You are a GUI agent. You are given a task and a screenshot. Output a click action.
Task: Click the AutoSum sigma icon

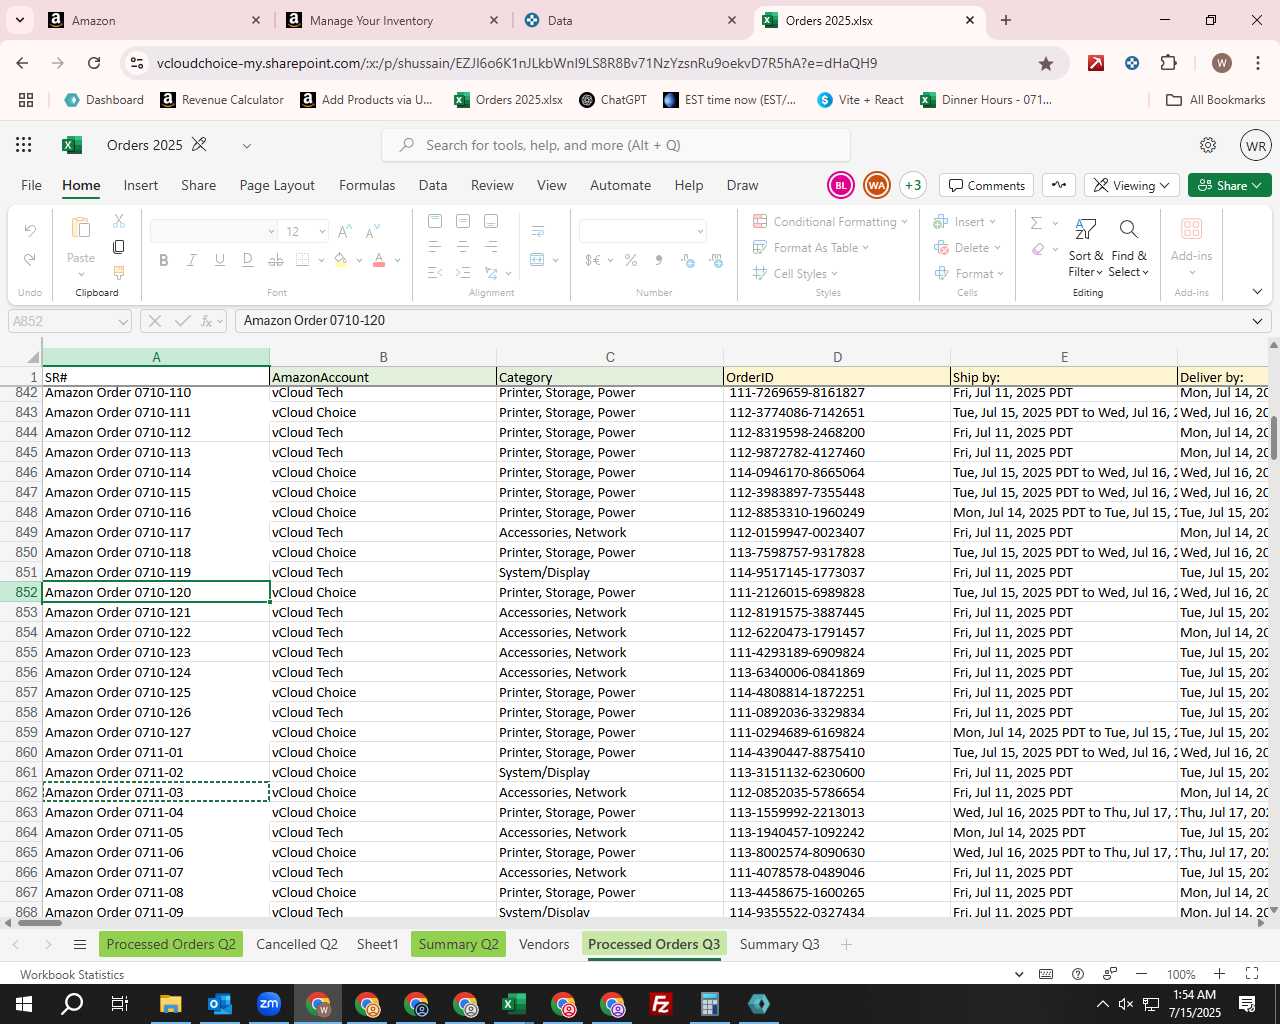tap(1036, 222)
